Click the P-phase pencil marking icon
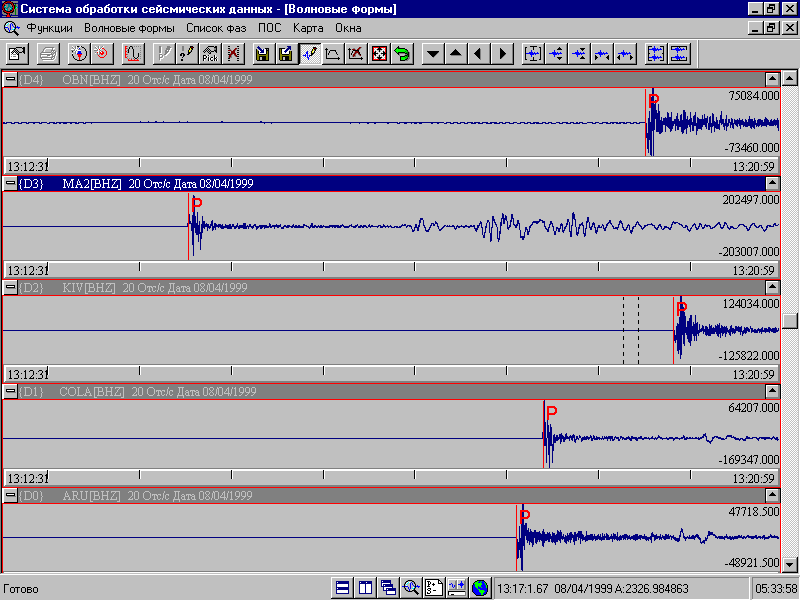 [164, 54]
